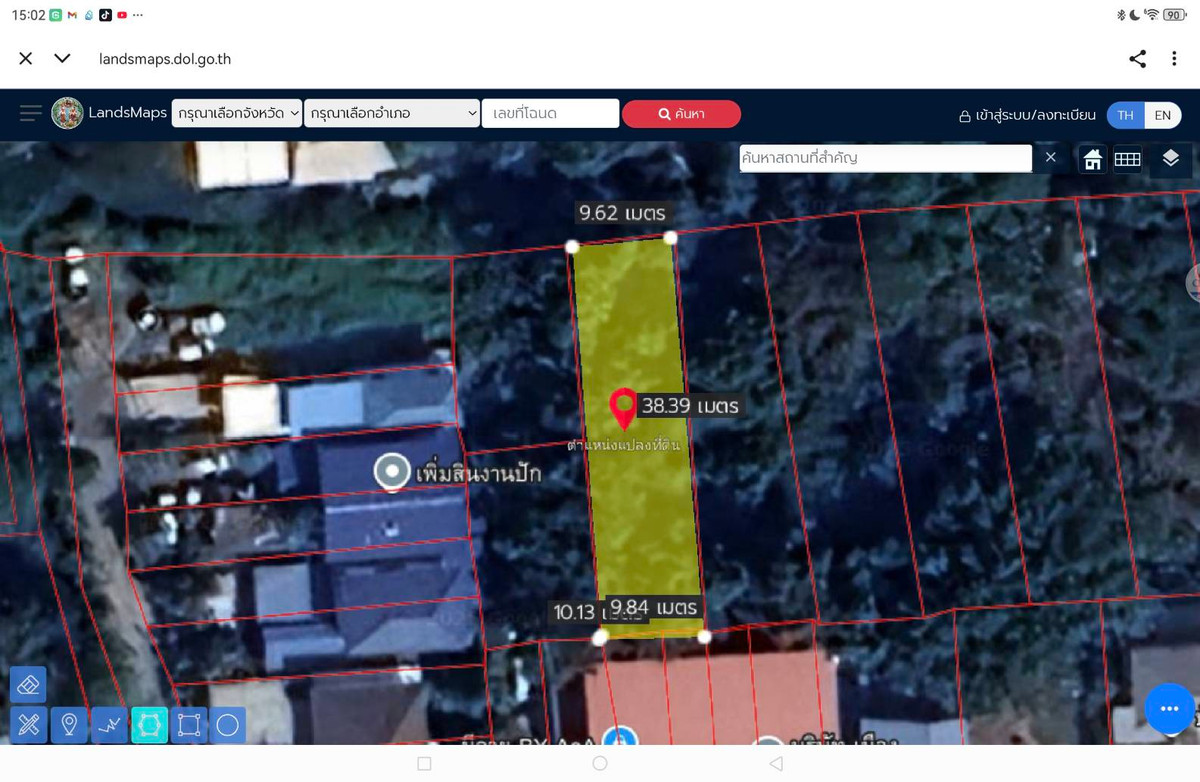Click the เลขที่โฉนด deed number field
The image size is (1200, 782).
tap(550, 114)
